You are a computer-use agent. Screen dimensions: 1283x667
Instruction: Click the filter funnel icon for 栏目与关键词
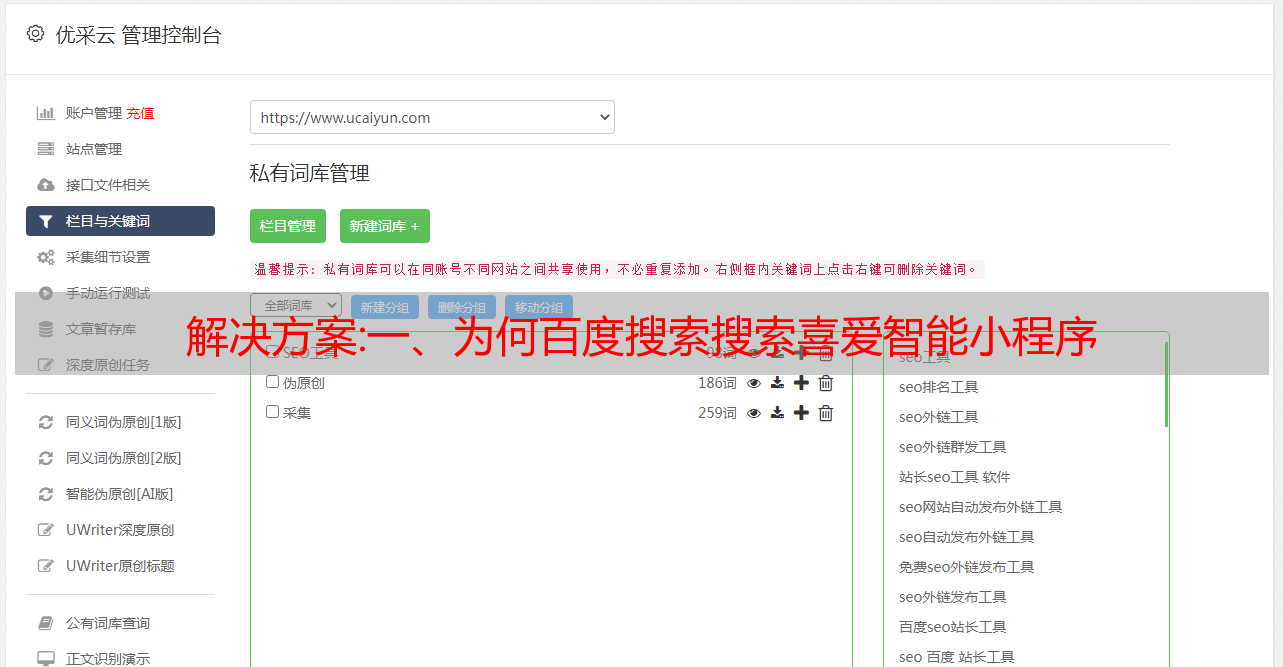[46, 221]
